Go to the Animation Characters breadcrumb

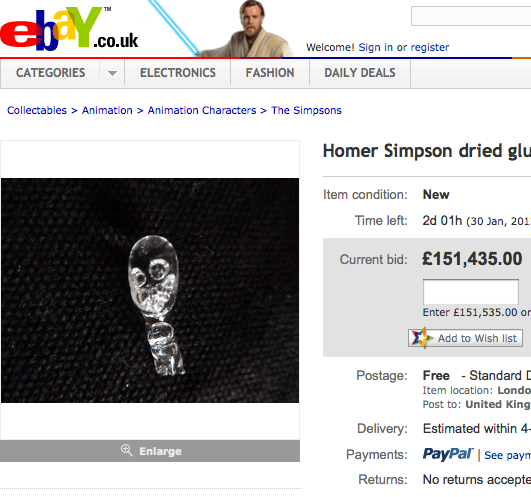click(x=202, y=110)
